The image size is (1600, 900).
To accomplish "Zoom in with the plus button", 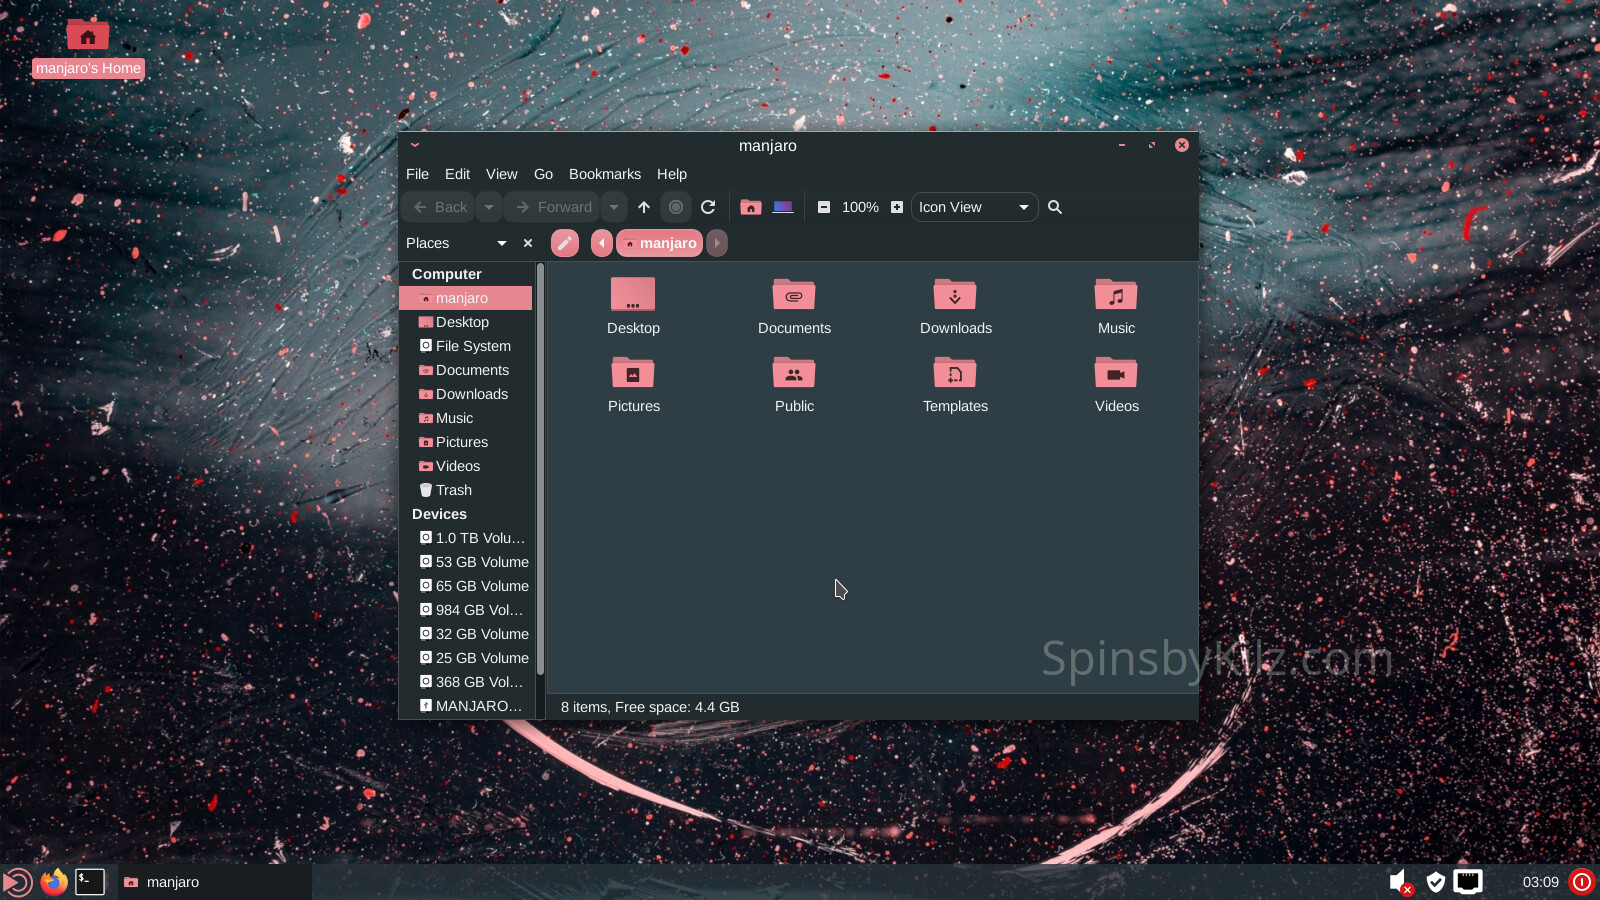I will tap(897, 207).
